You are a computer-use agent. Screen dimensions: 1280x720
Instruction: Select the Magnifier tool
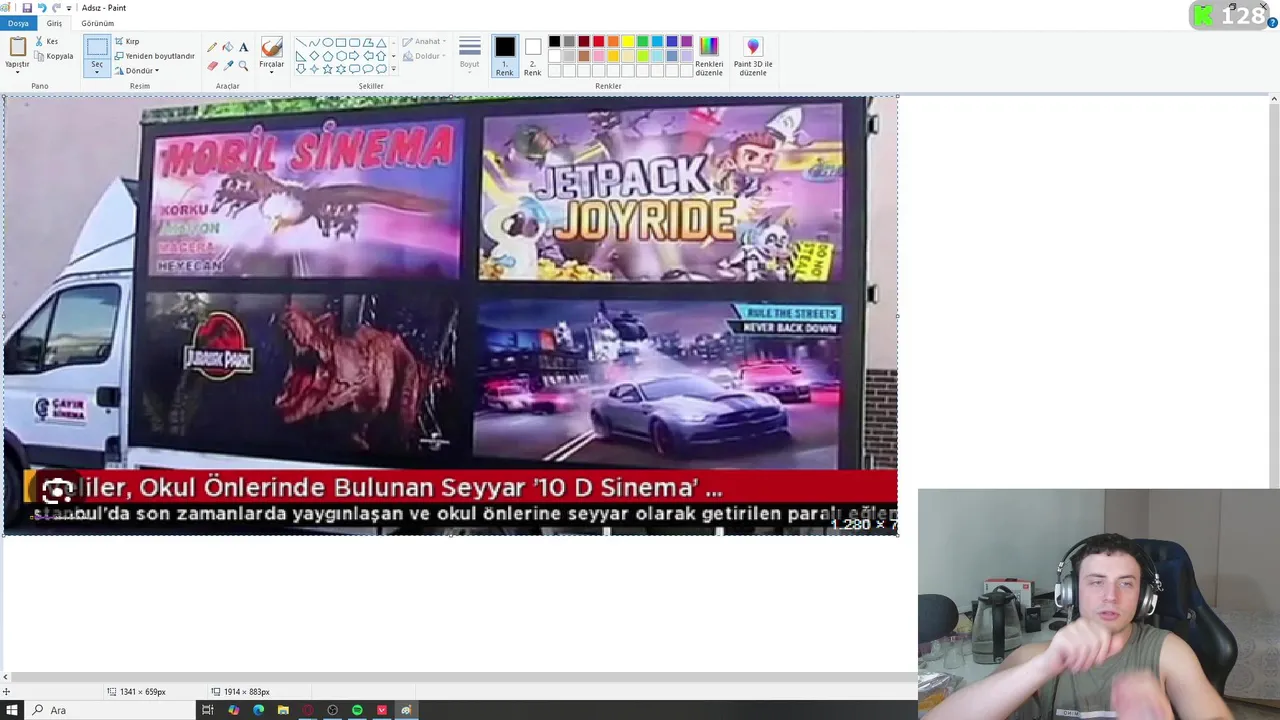[243, 66]
